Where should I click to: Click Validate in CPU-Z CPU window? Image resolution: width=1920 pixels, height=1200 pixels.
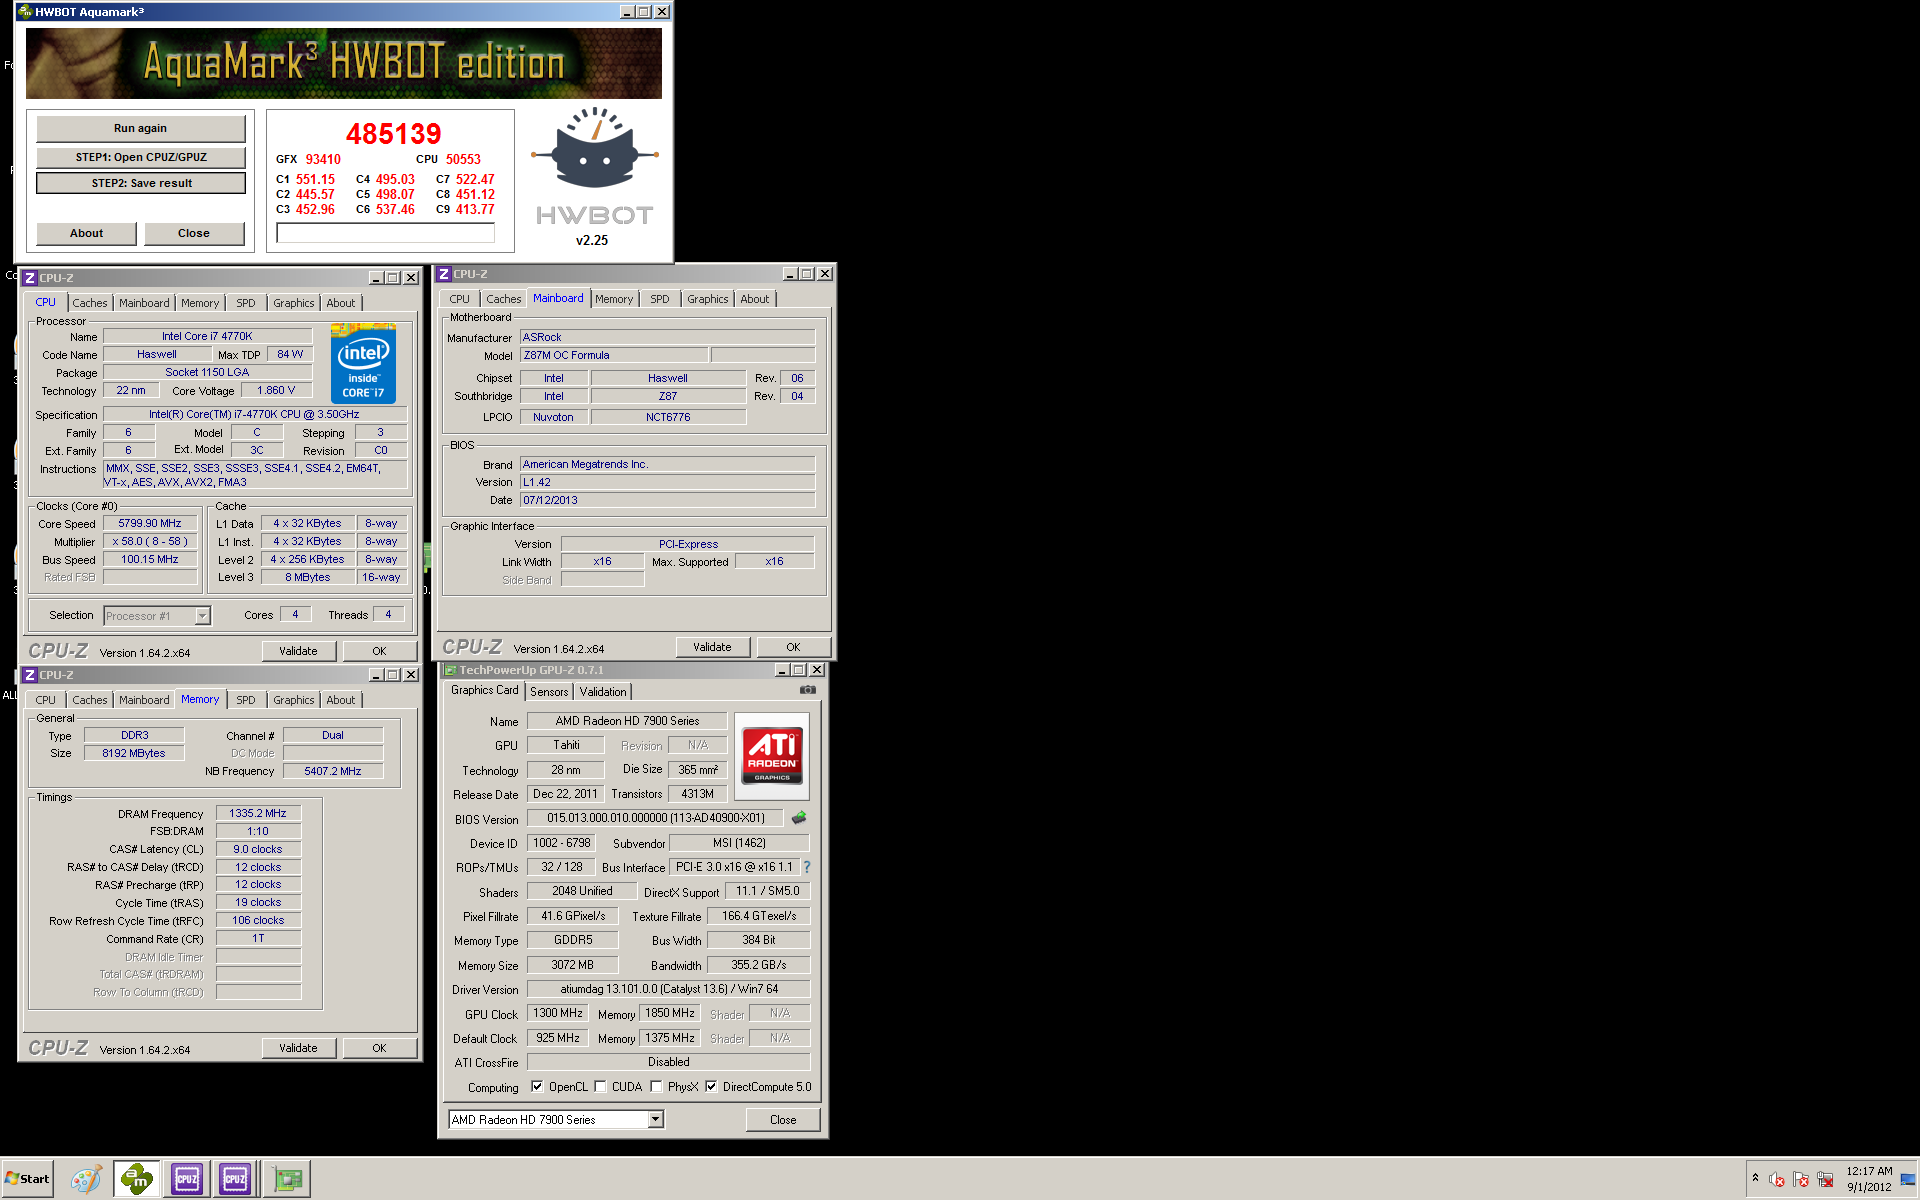(298, 651)
